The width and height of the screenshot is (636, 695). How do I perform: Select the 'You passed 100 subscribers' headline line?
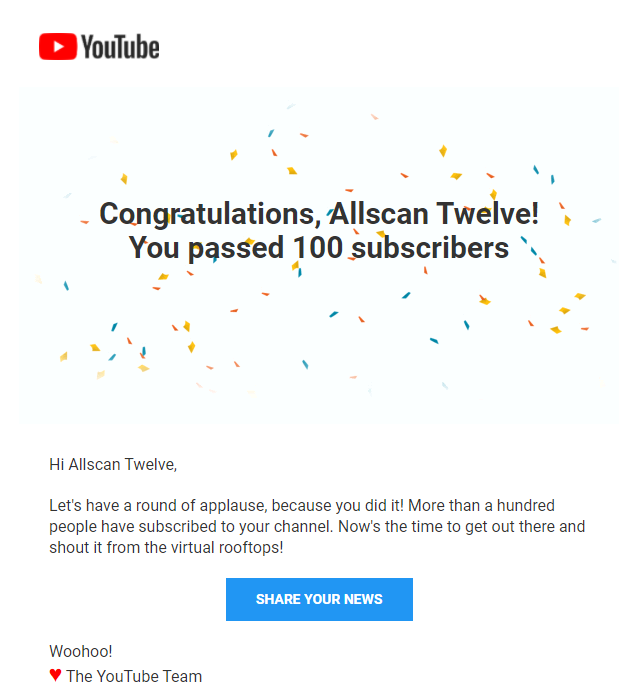[319, 248]
